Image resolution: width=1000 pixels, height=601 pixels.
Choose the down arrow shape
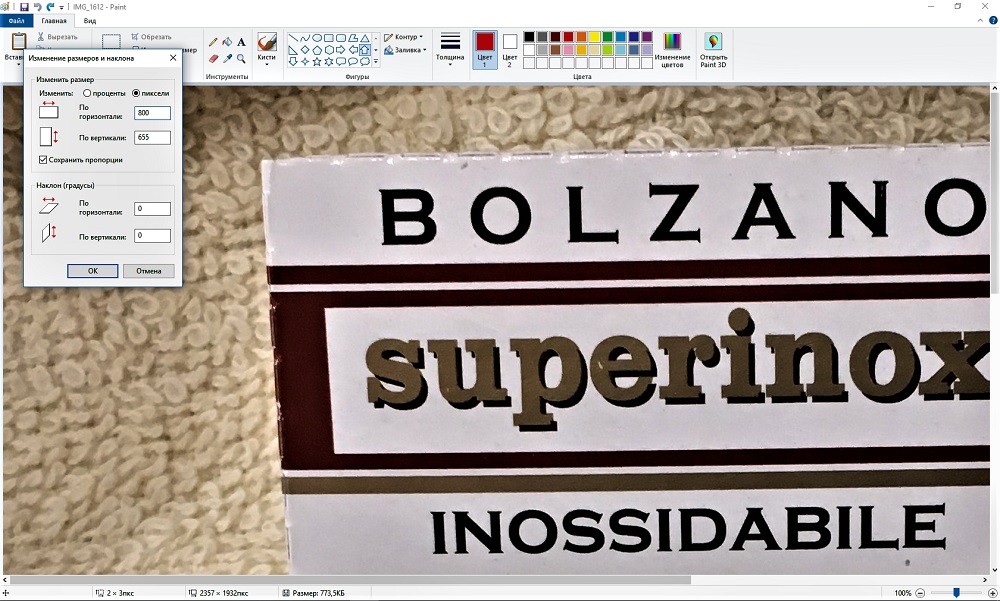coord(293,61)
